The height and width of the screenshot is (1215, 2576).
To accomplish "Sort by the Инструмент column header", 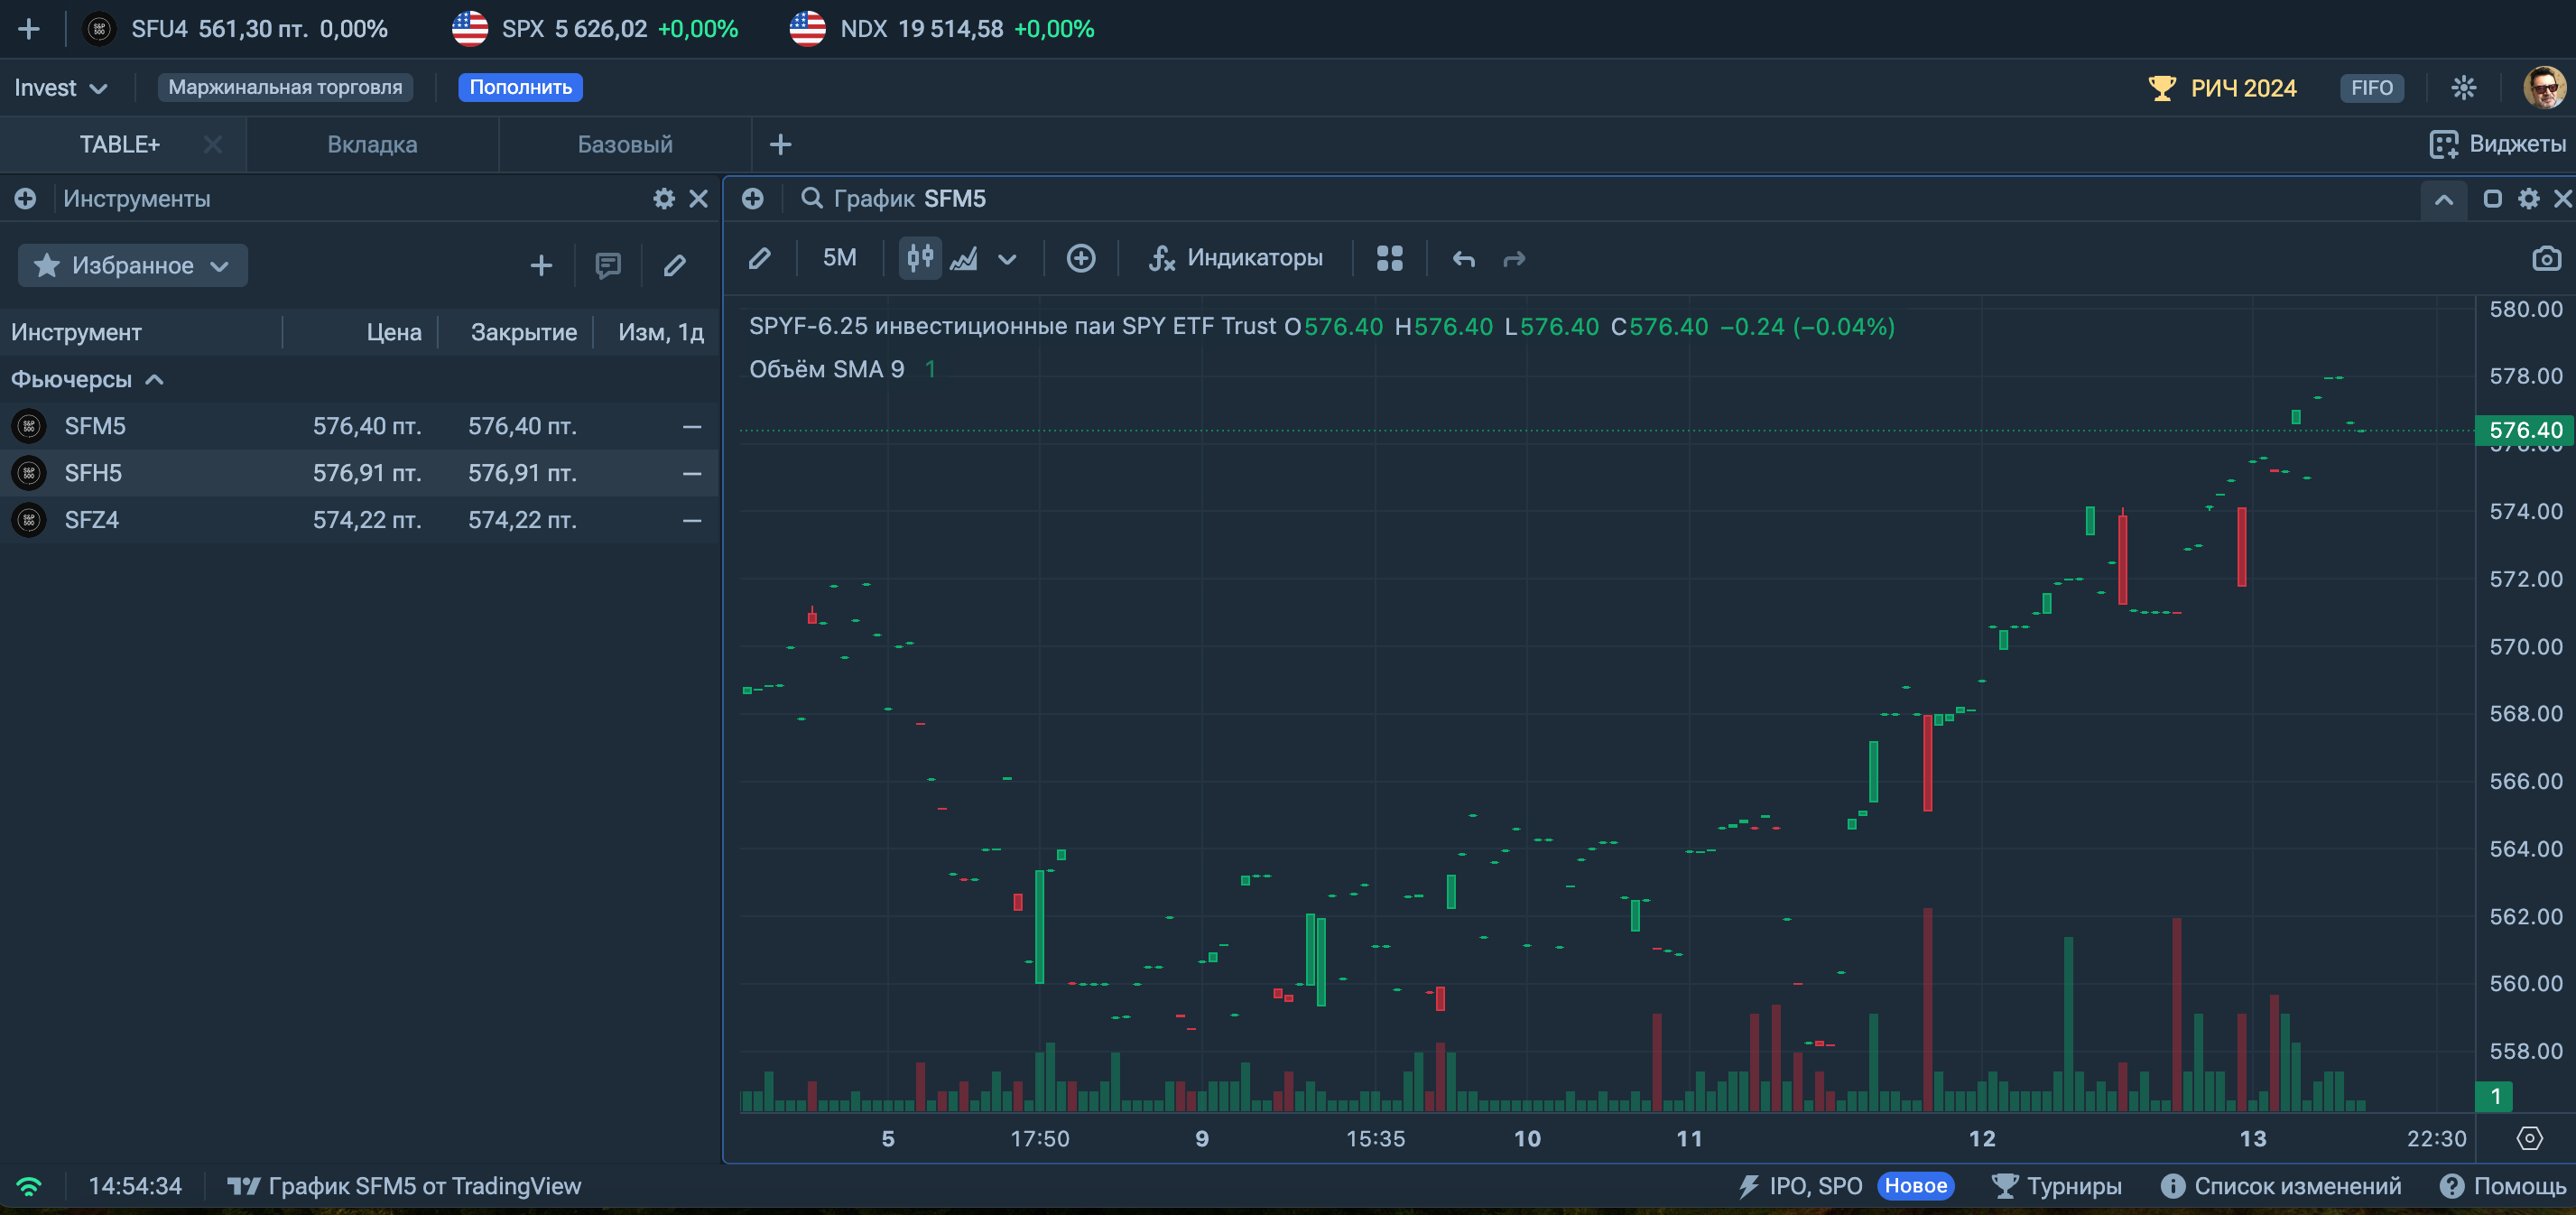I will coord(76,332).
